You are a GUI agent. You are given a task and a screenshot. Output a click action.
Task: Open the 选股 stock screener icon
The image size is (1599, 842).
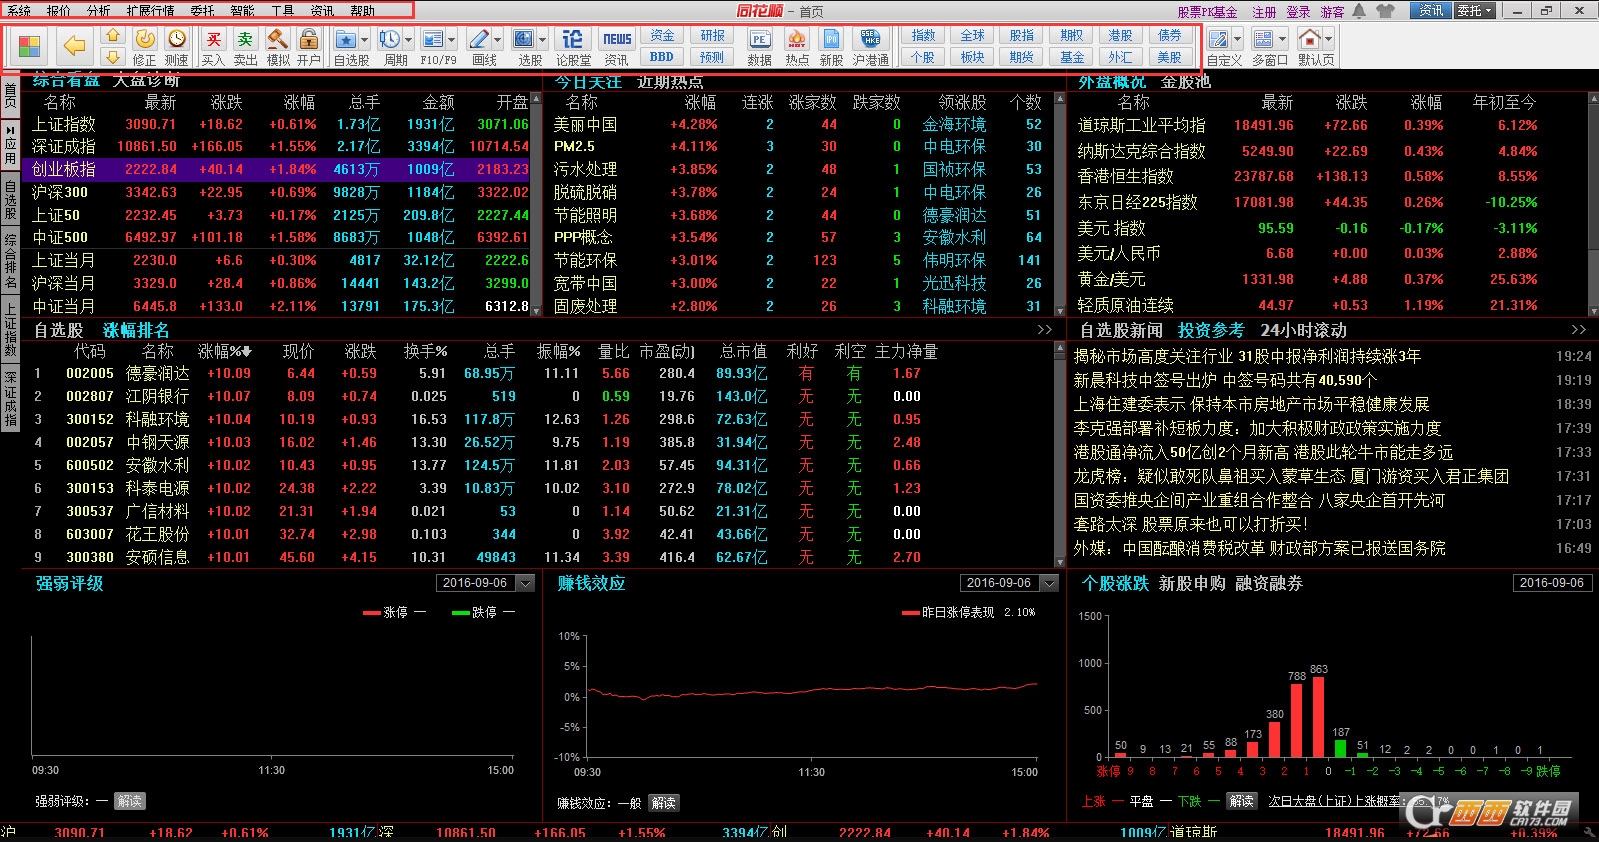(x=524, y=40)
